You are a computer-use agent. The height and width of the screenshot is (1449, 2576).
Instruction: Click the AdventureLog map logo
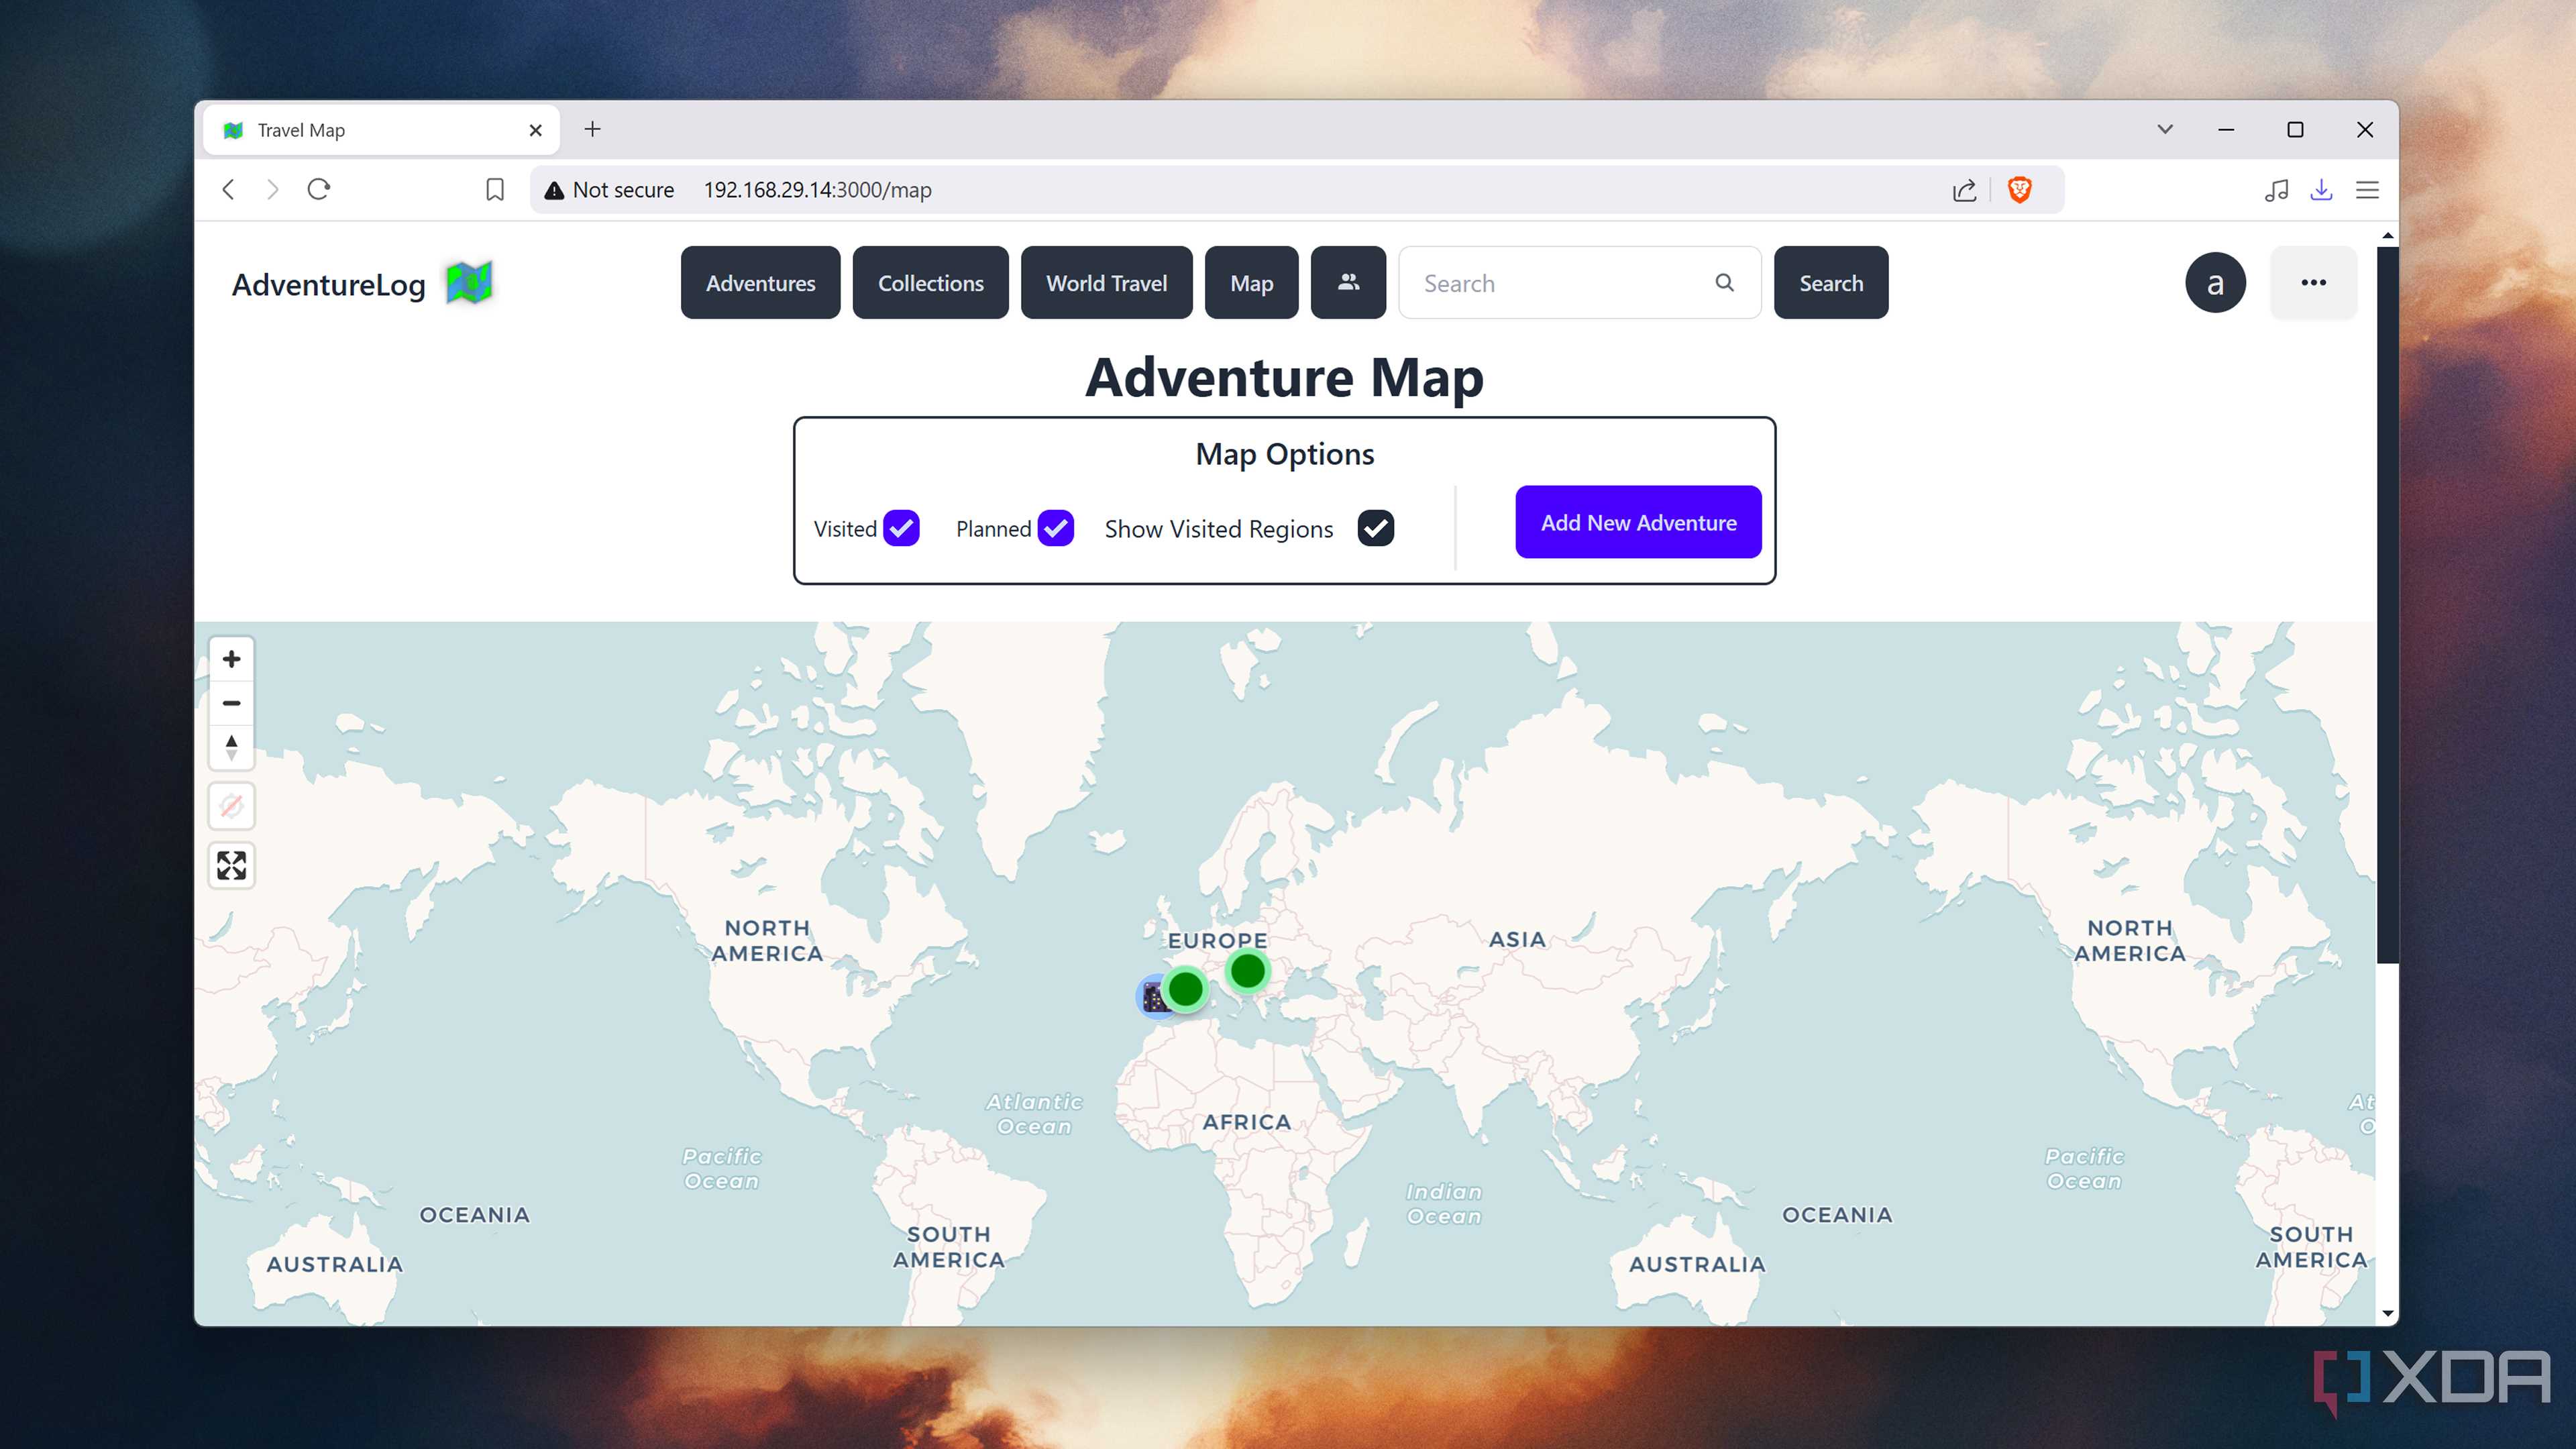469,283
